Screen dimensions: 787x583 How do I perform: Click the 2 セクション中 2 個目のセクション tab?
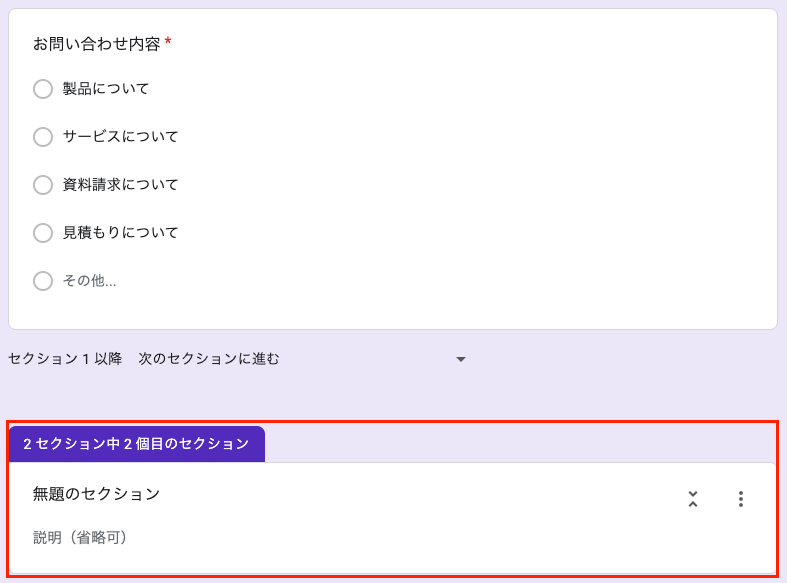click(x=136, y=444)
